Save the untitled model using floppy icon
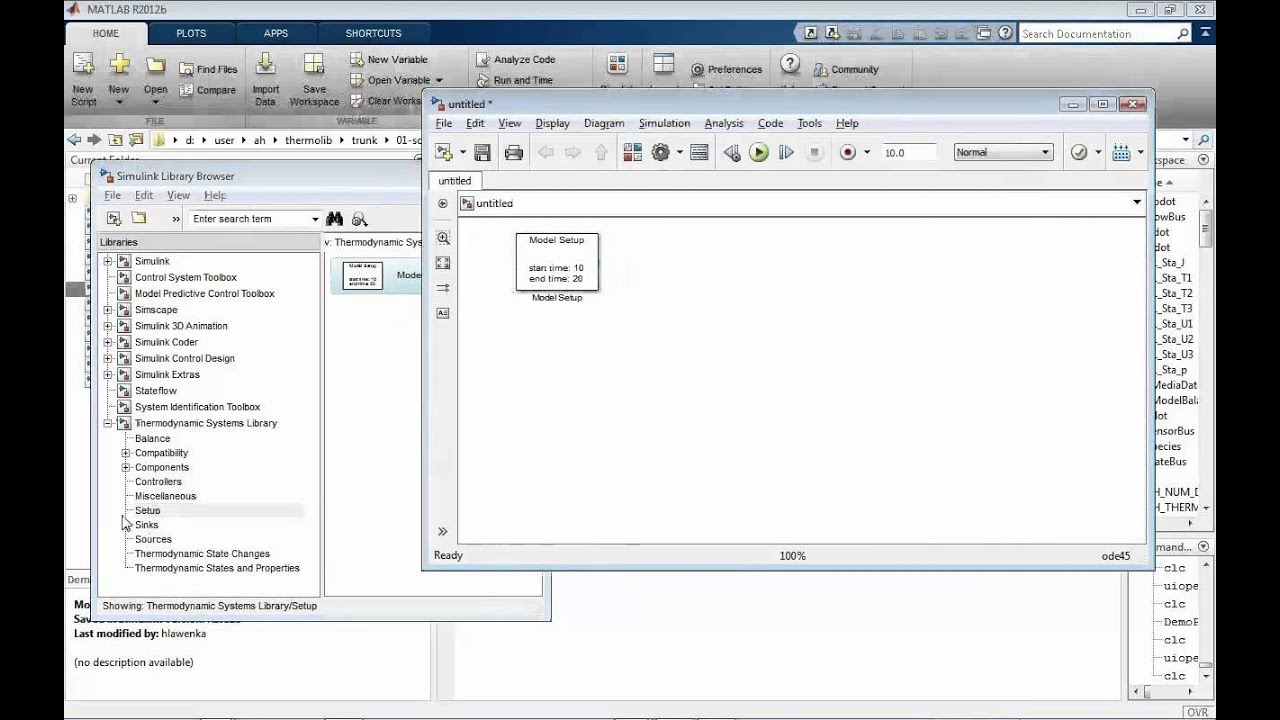 (x=482, y=153)
